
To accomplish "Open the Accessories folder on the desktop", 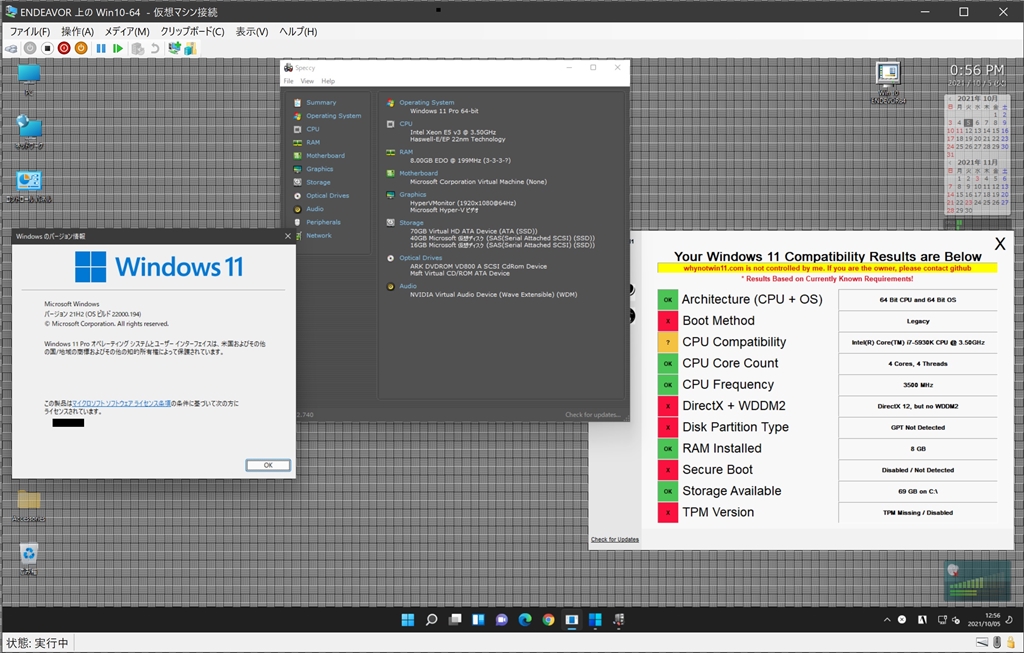I will point(29,506).
